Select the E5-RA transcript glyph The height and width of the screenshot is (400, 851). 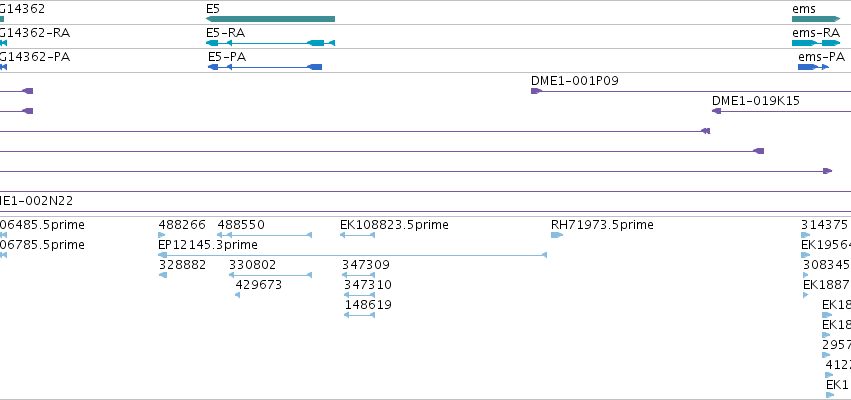(270, 43)
